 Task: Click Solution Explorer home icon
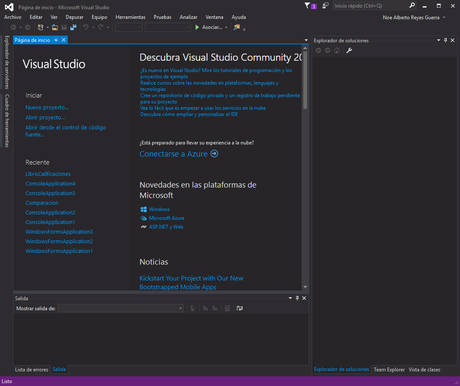click(x=337, y=50)
